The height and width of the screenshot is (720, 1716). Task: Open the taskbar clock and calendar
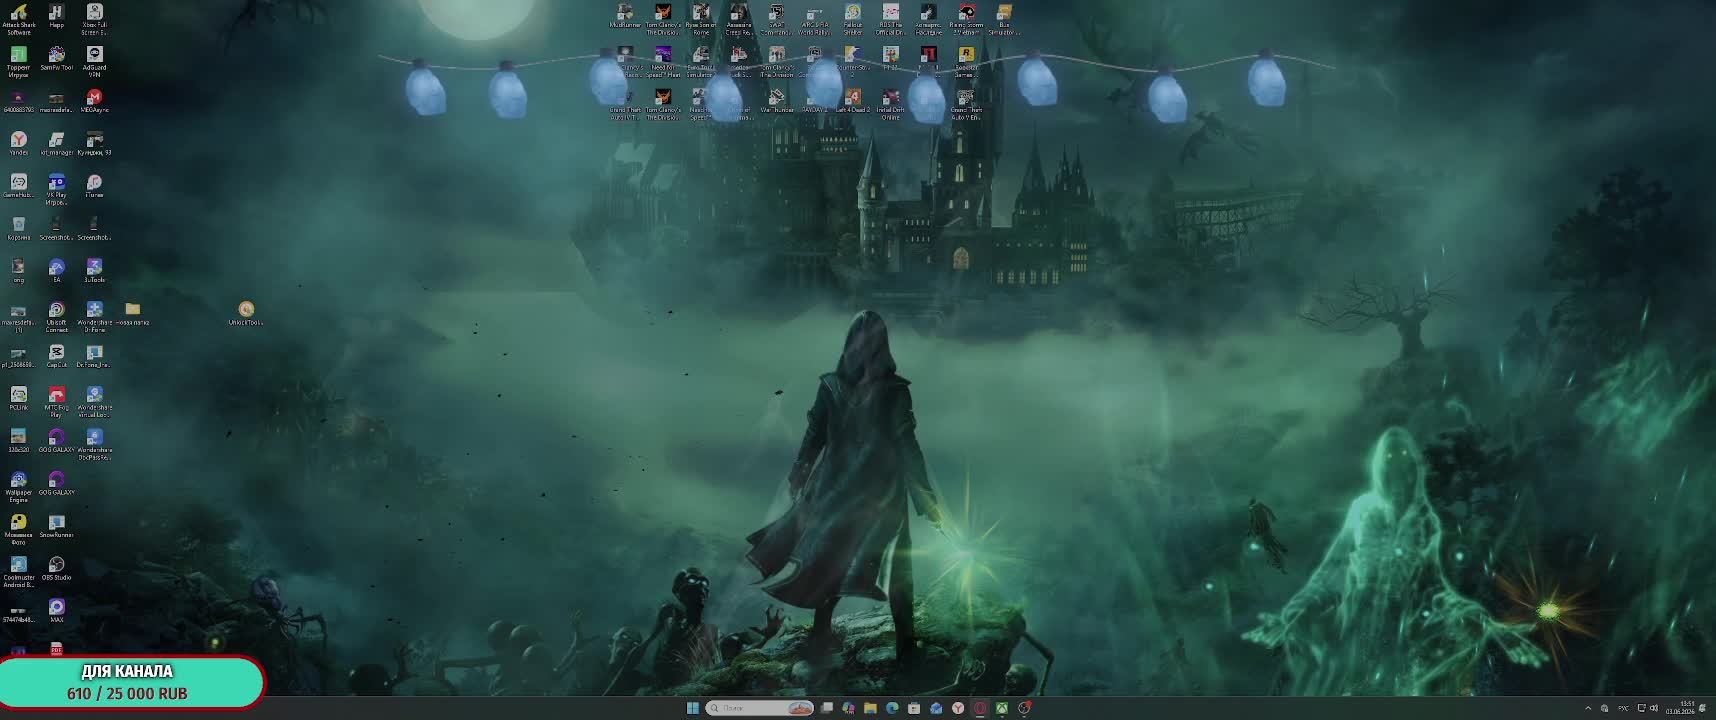[1680, 708]
